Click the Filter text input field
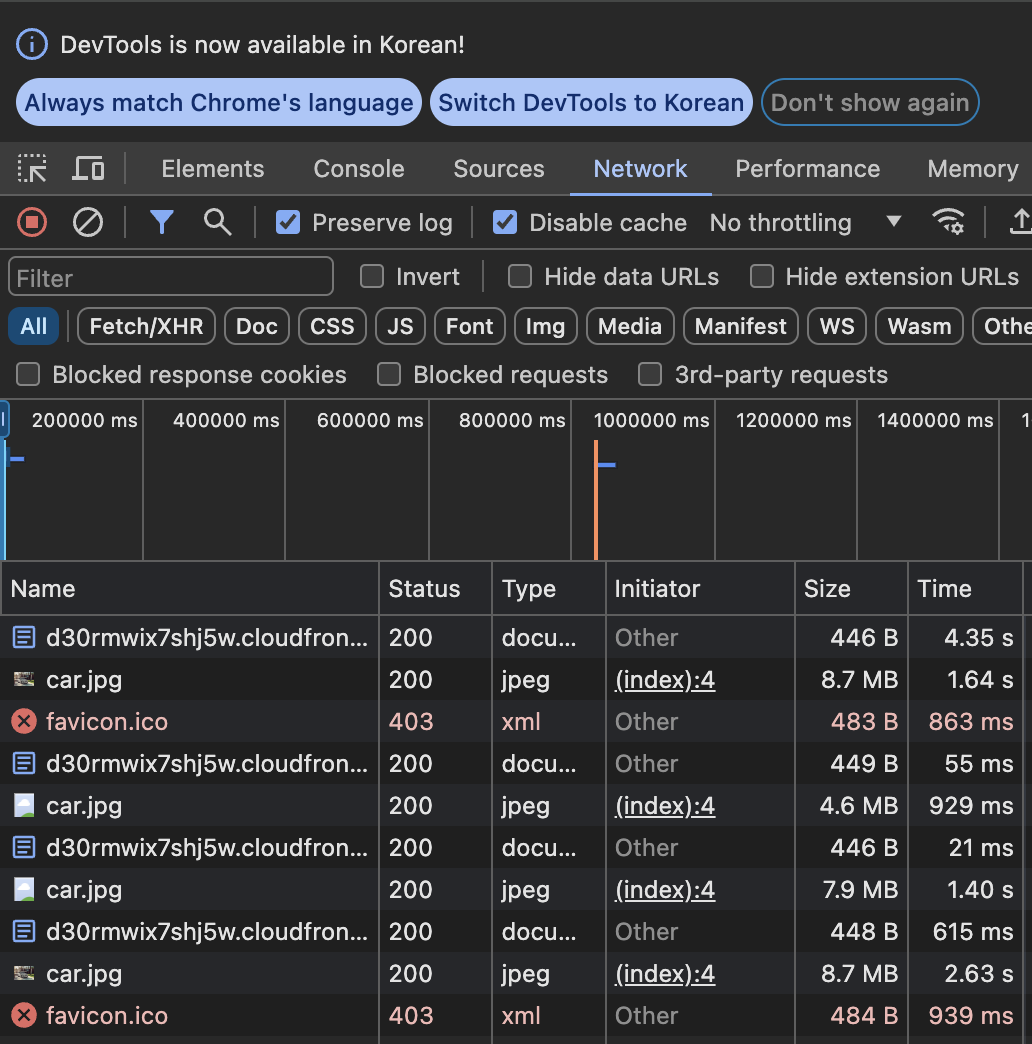Viewport: 1032px width, 1044px height. pos(171,277)
